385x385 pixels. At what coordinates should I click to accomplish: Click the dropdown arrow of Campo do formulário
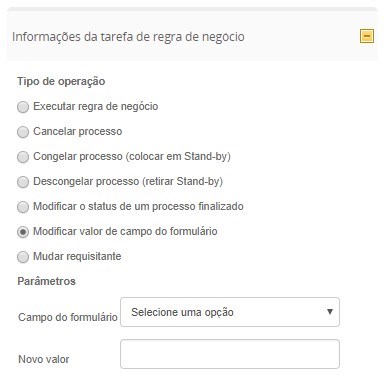pyautogui.click(x=330, y=312)
